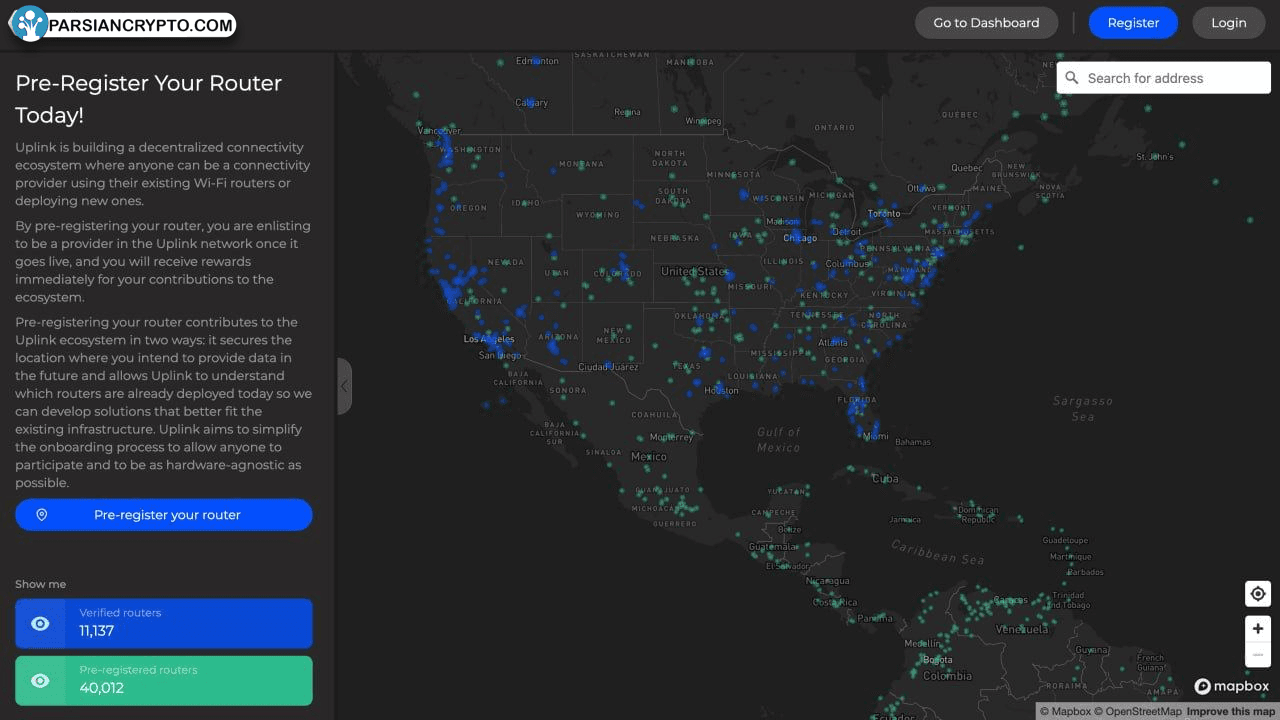Click Houston label on the map
Screen dimensions: 1280x720
click(721, 390)
